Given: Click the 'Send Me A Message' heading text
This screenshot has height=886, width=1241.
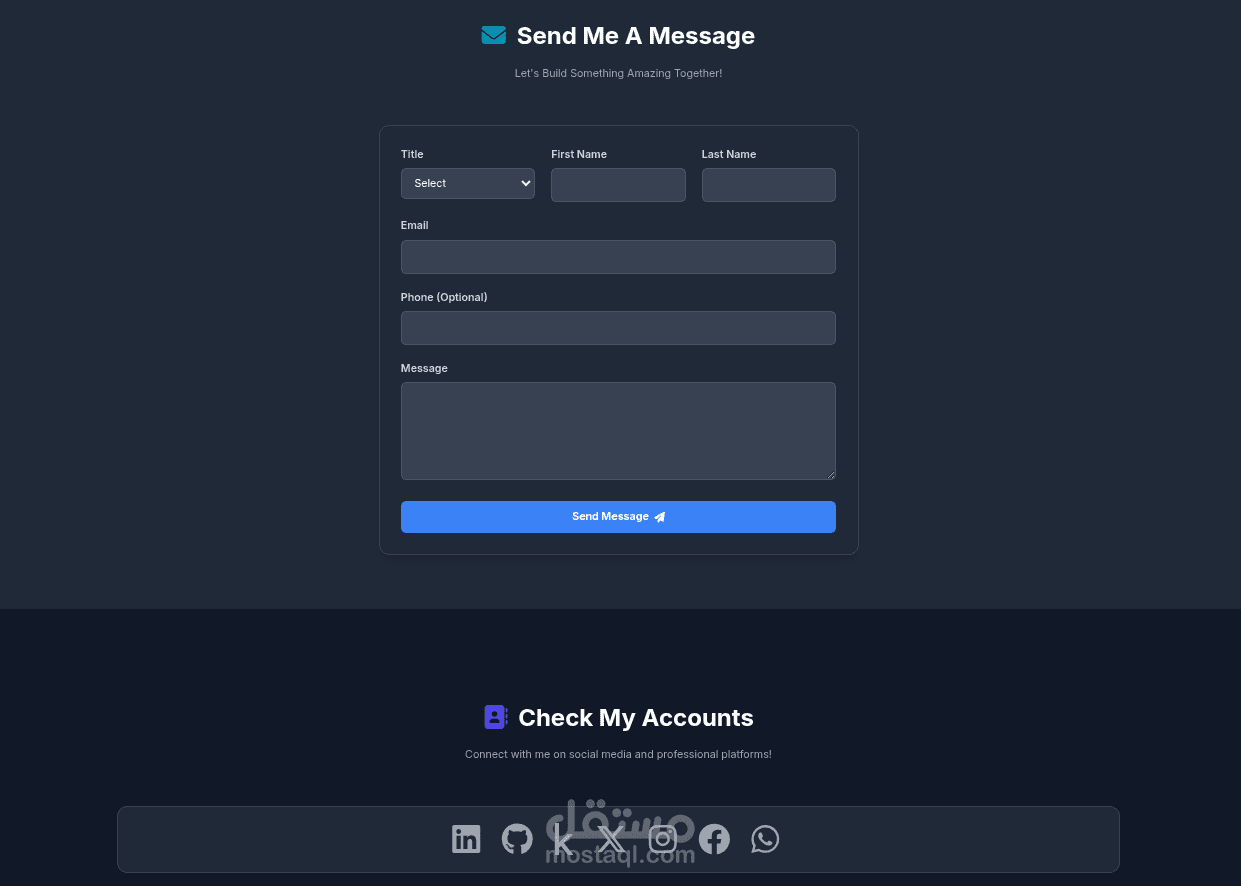Looking at the screenshot, I should tap(636, 36).
